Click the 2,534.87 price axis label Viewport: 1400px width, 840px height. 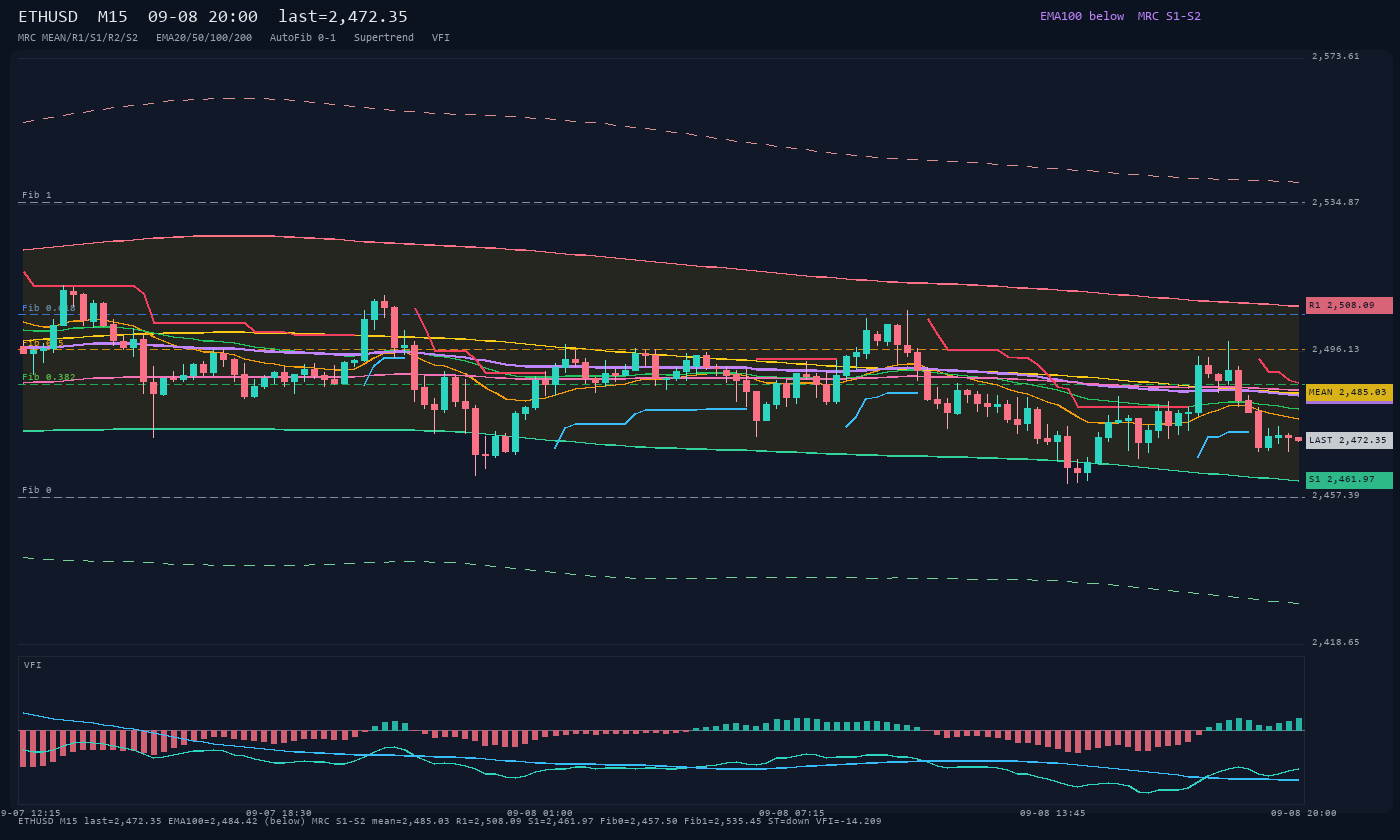(x=1336, y=202)
